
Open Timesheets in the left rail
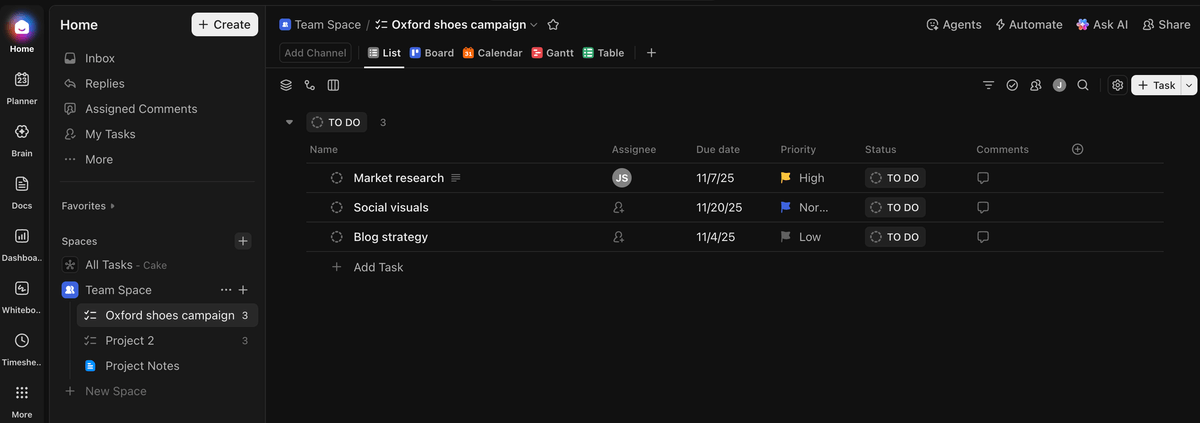tap(22, 340)
